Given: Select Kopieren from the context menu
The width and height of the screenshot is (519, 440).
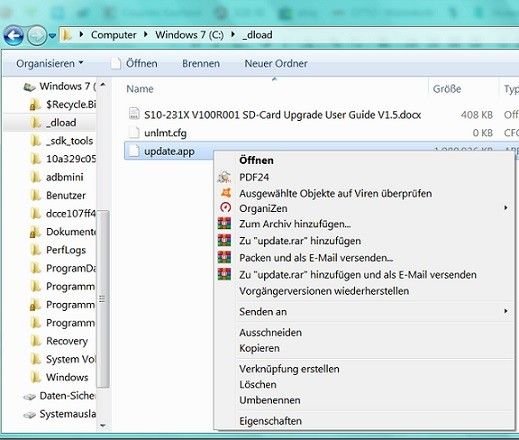Looking at the screenshot, I should click(259, 348).
